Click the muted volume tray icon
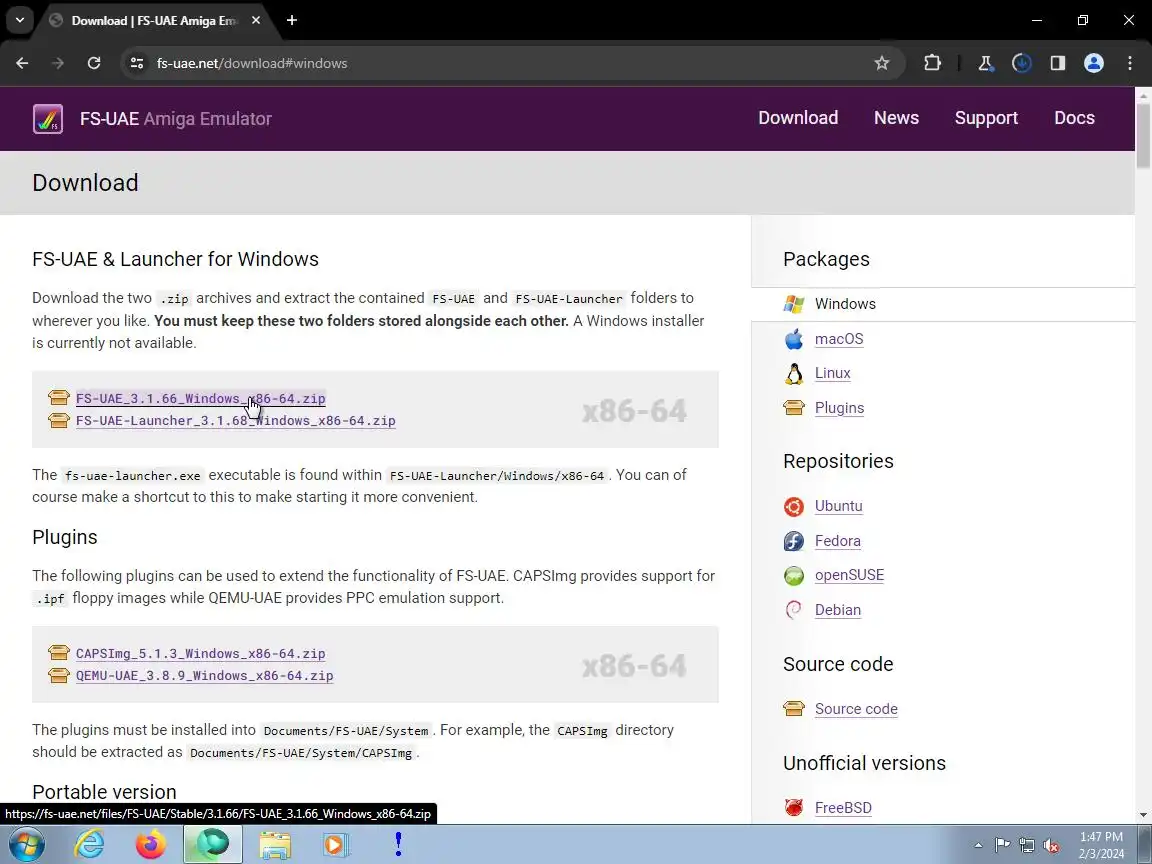The image size is (1152, 864). (x=1051, y=846)
